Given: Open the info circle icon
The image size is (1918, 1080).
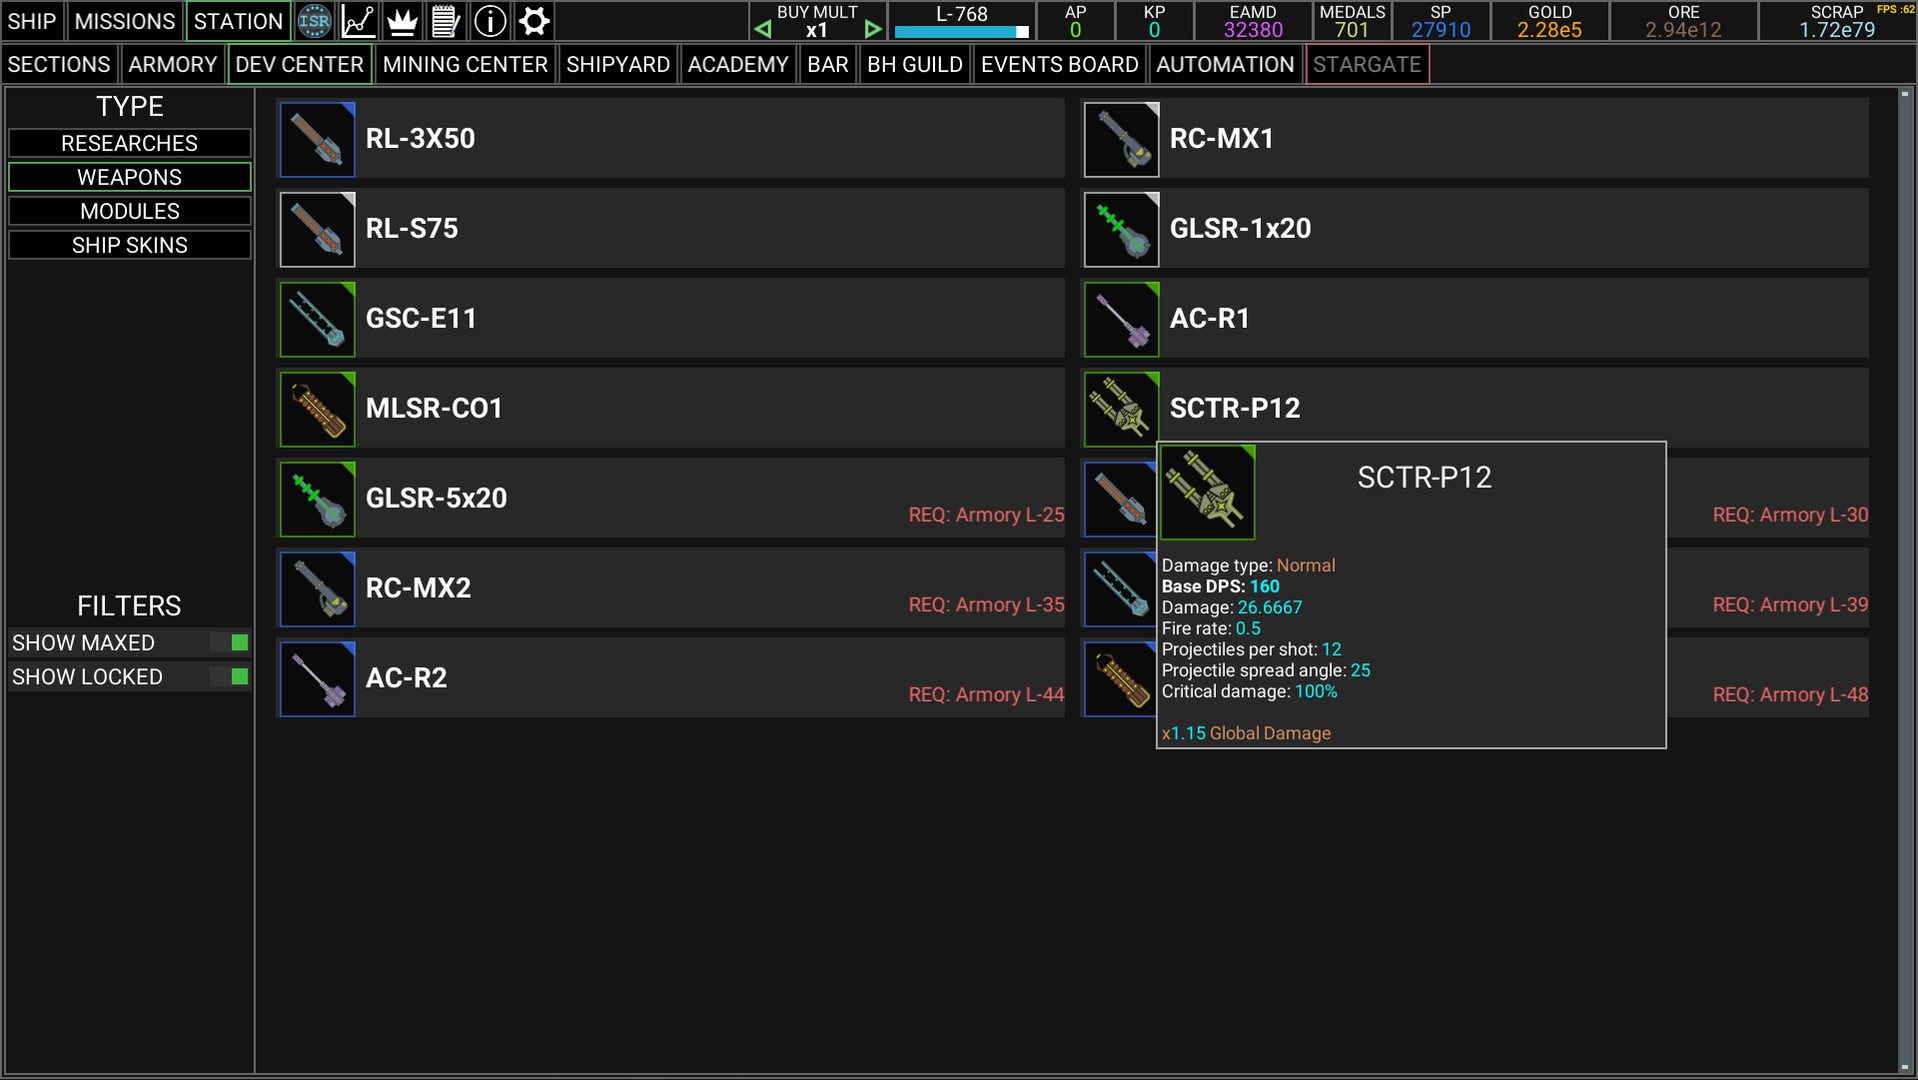Looking at the screenshot, I should pos(490,21).
